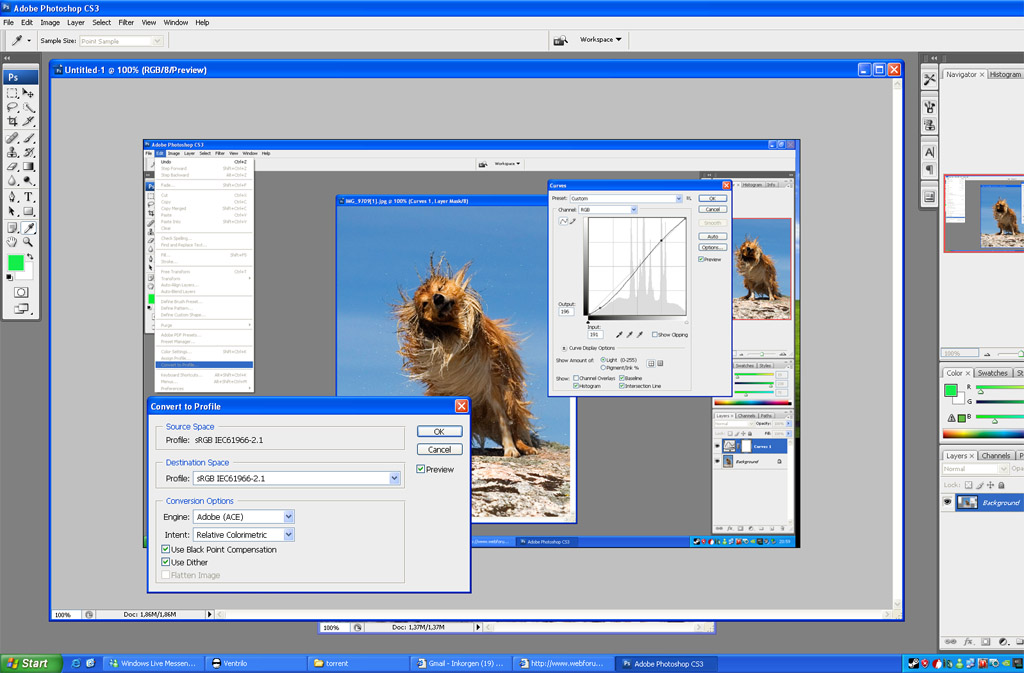Open the Brushes panel icon
Viewport: 1024px width, 673px height.
pyautogui.click(x=929, y=106)
